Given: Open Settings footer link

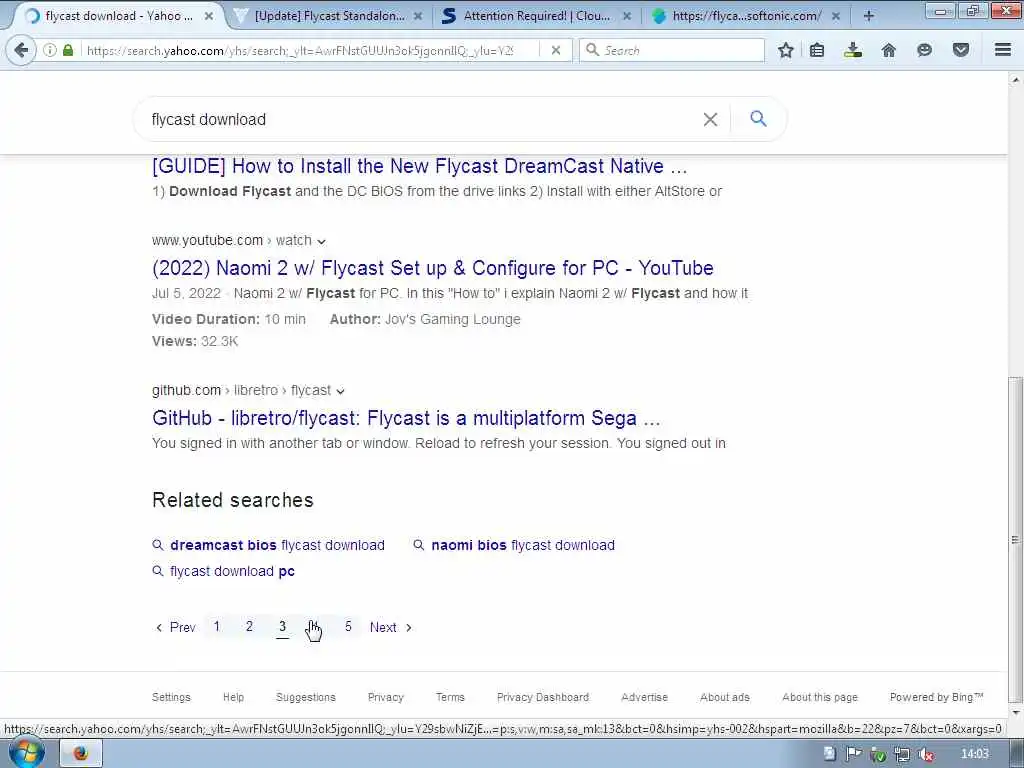Looking at the screenshot, I should point(171,697).
